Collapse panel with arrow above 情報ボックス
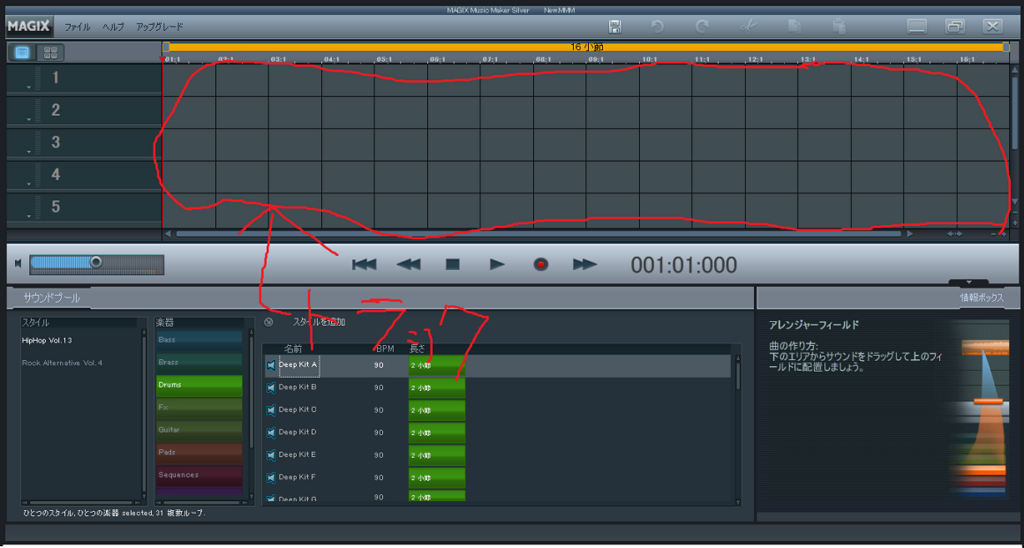This screenshot has width=1024, height=548. point(968,283)
